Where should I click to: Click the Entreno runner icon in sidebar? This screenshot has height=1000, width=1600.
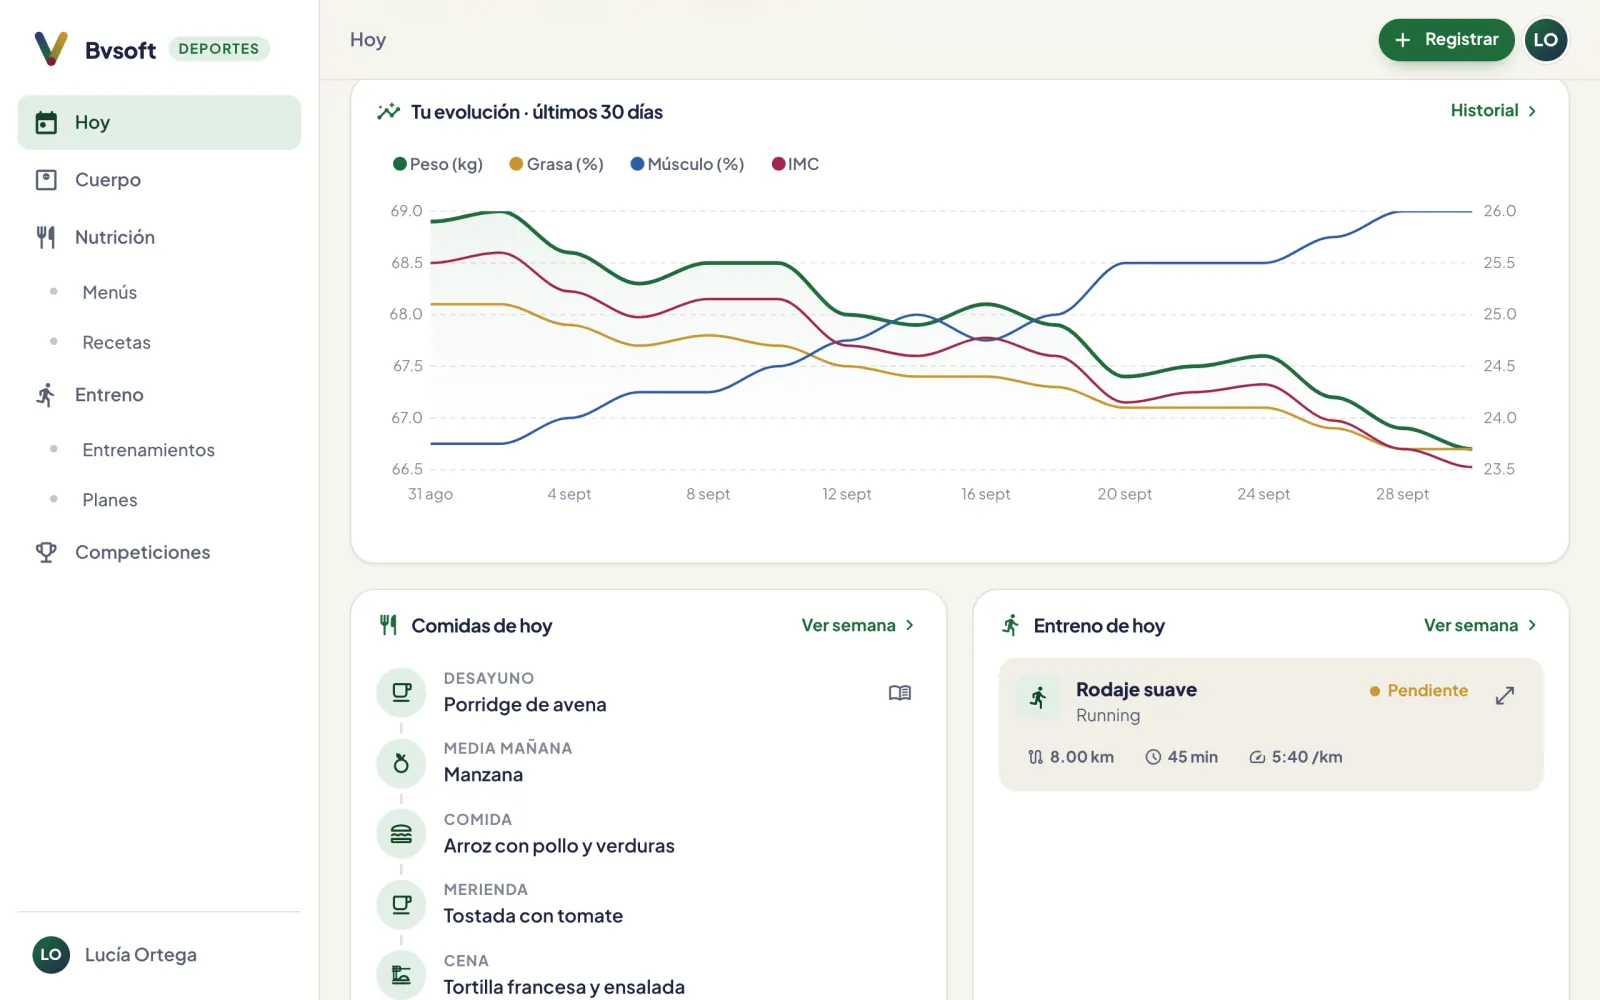click(x=46, y=395)
